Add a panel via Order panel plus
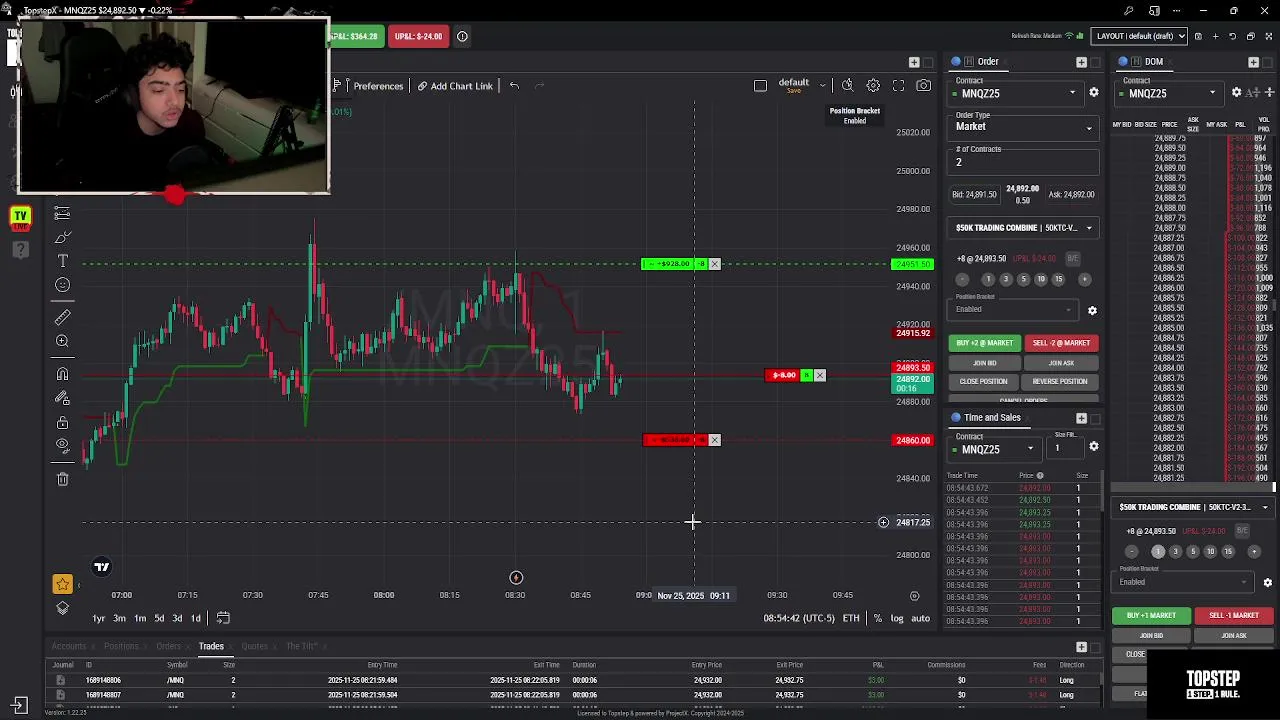1280x720 pixels. 1081,62
